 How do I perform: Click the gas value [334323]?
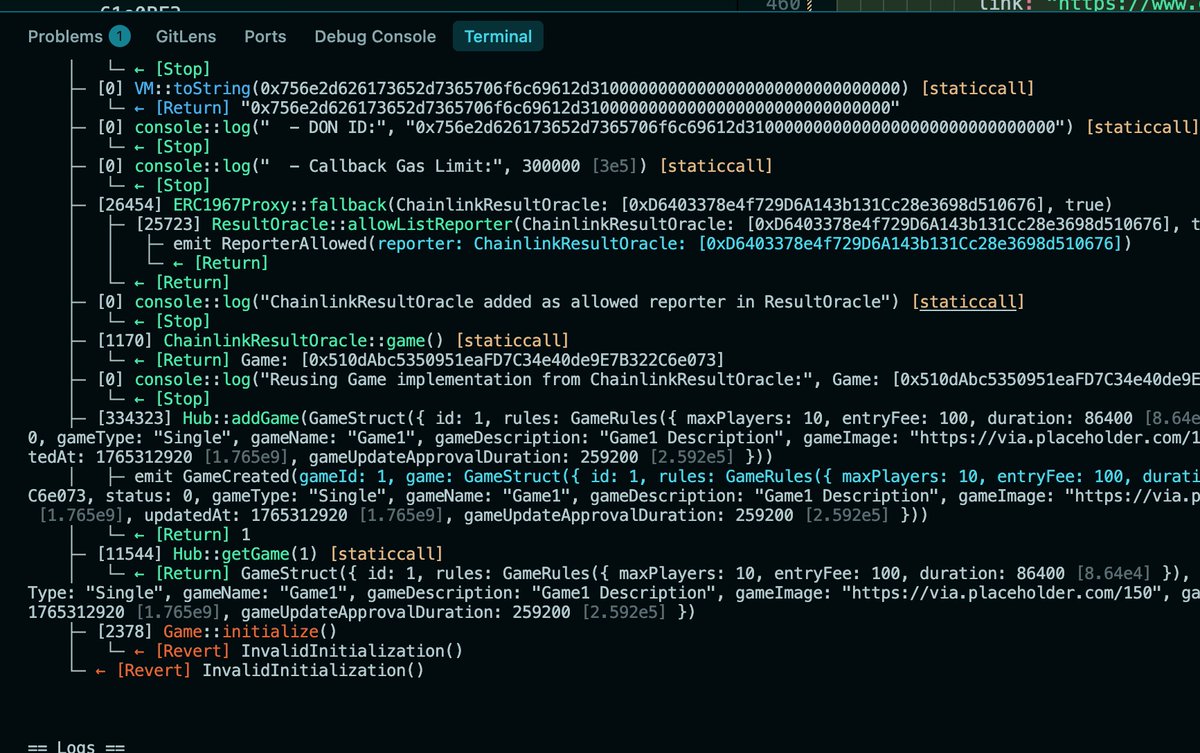(135, 417)
